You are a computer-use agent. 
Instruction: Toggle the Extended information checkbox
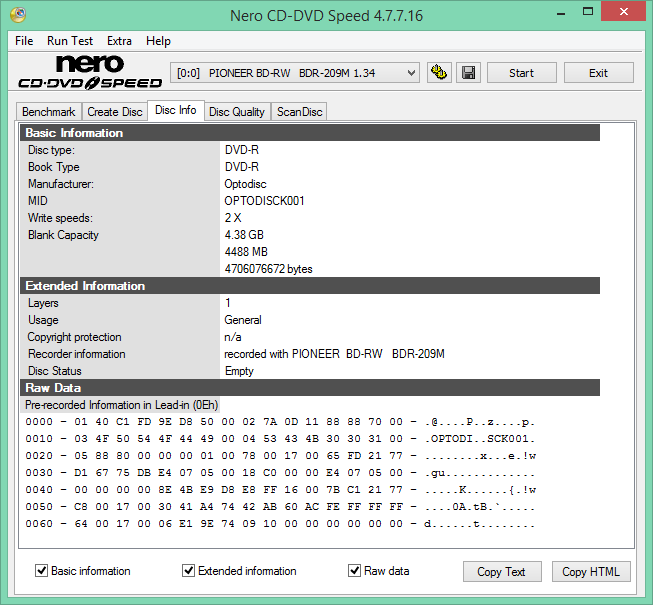point(188,570)
